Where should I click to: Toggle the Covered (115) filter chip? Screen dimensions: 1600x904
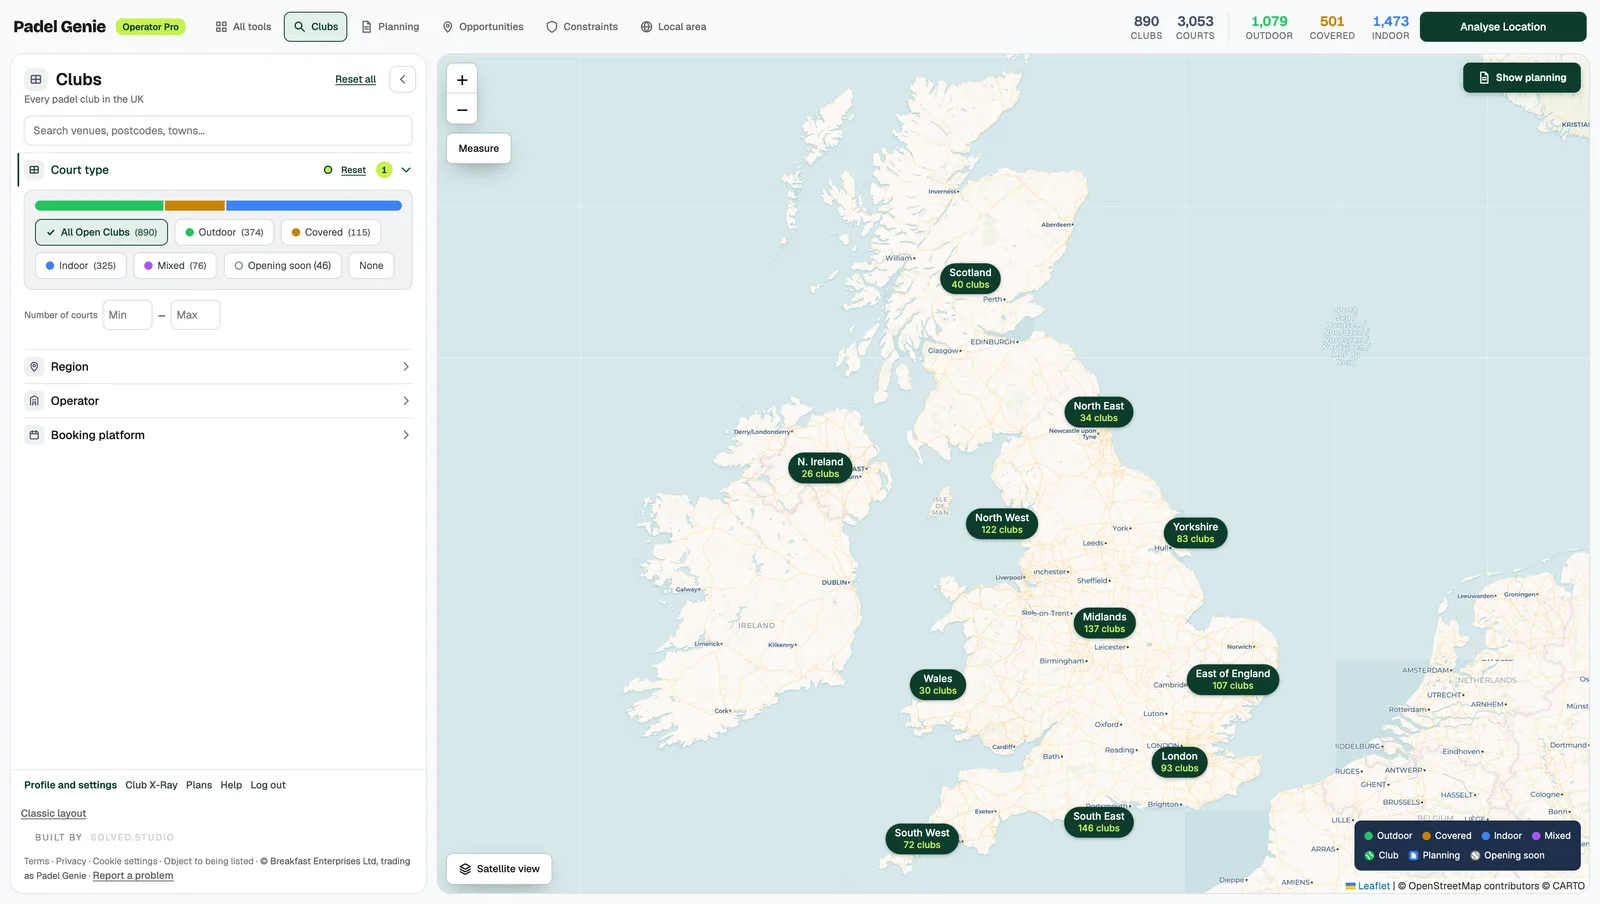tap(330, 232)
